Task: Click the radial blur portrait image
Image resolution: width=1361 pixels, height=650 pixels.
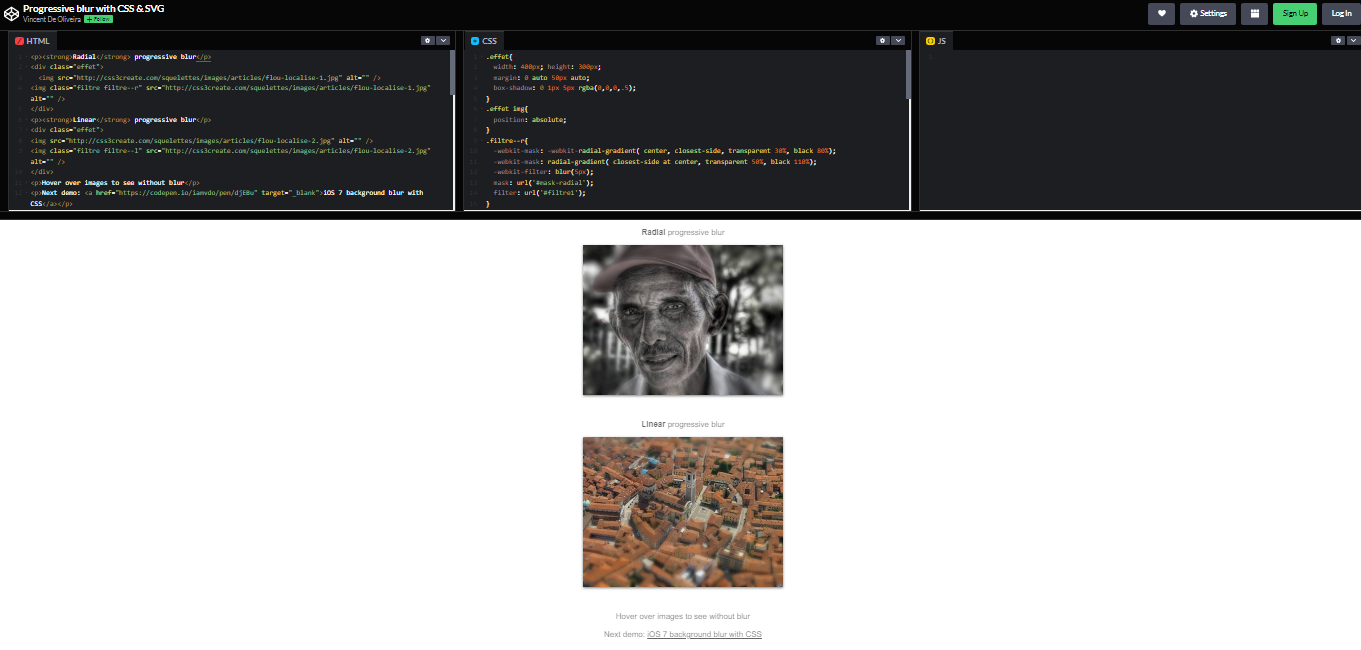Action: pos(682,320)
